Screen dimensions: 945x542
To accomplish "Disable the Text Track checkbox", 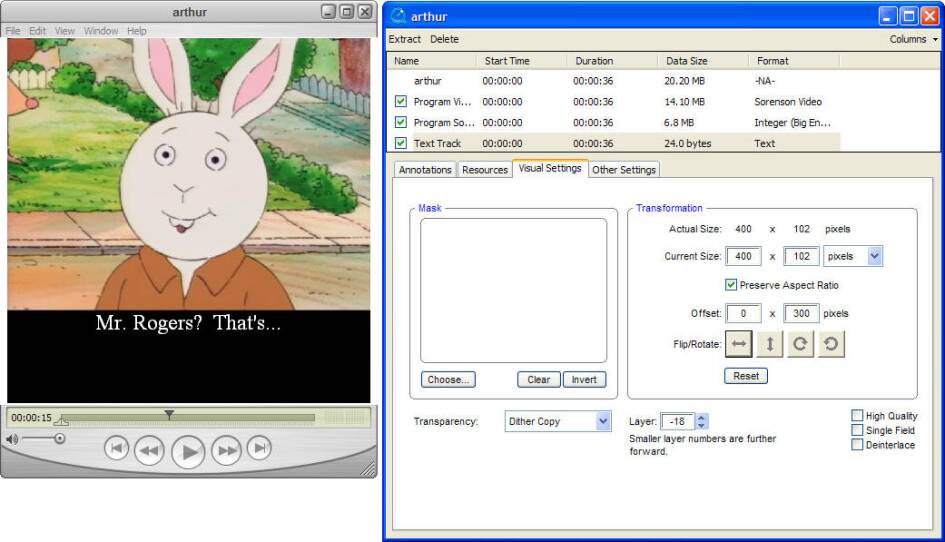I will (x=401, y=143).
